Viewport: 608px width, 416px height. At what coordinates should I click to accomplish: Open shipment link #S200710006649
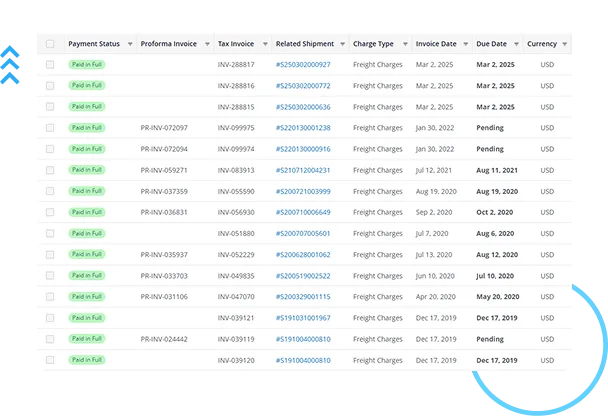[x=303, y=212]
